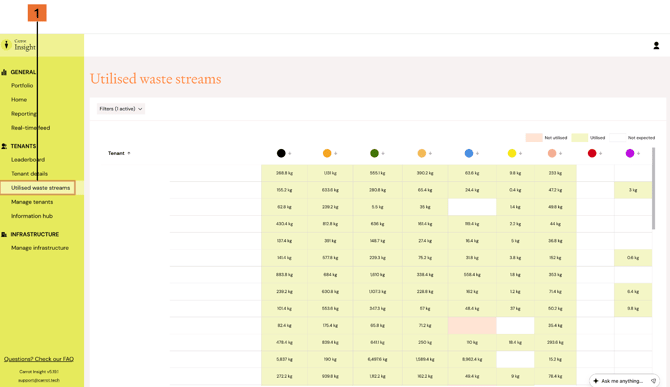Expand plus next to yellow stream
The height and width of the screenshot is (387, 670).
tap(520, 153)
